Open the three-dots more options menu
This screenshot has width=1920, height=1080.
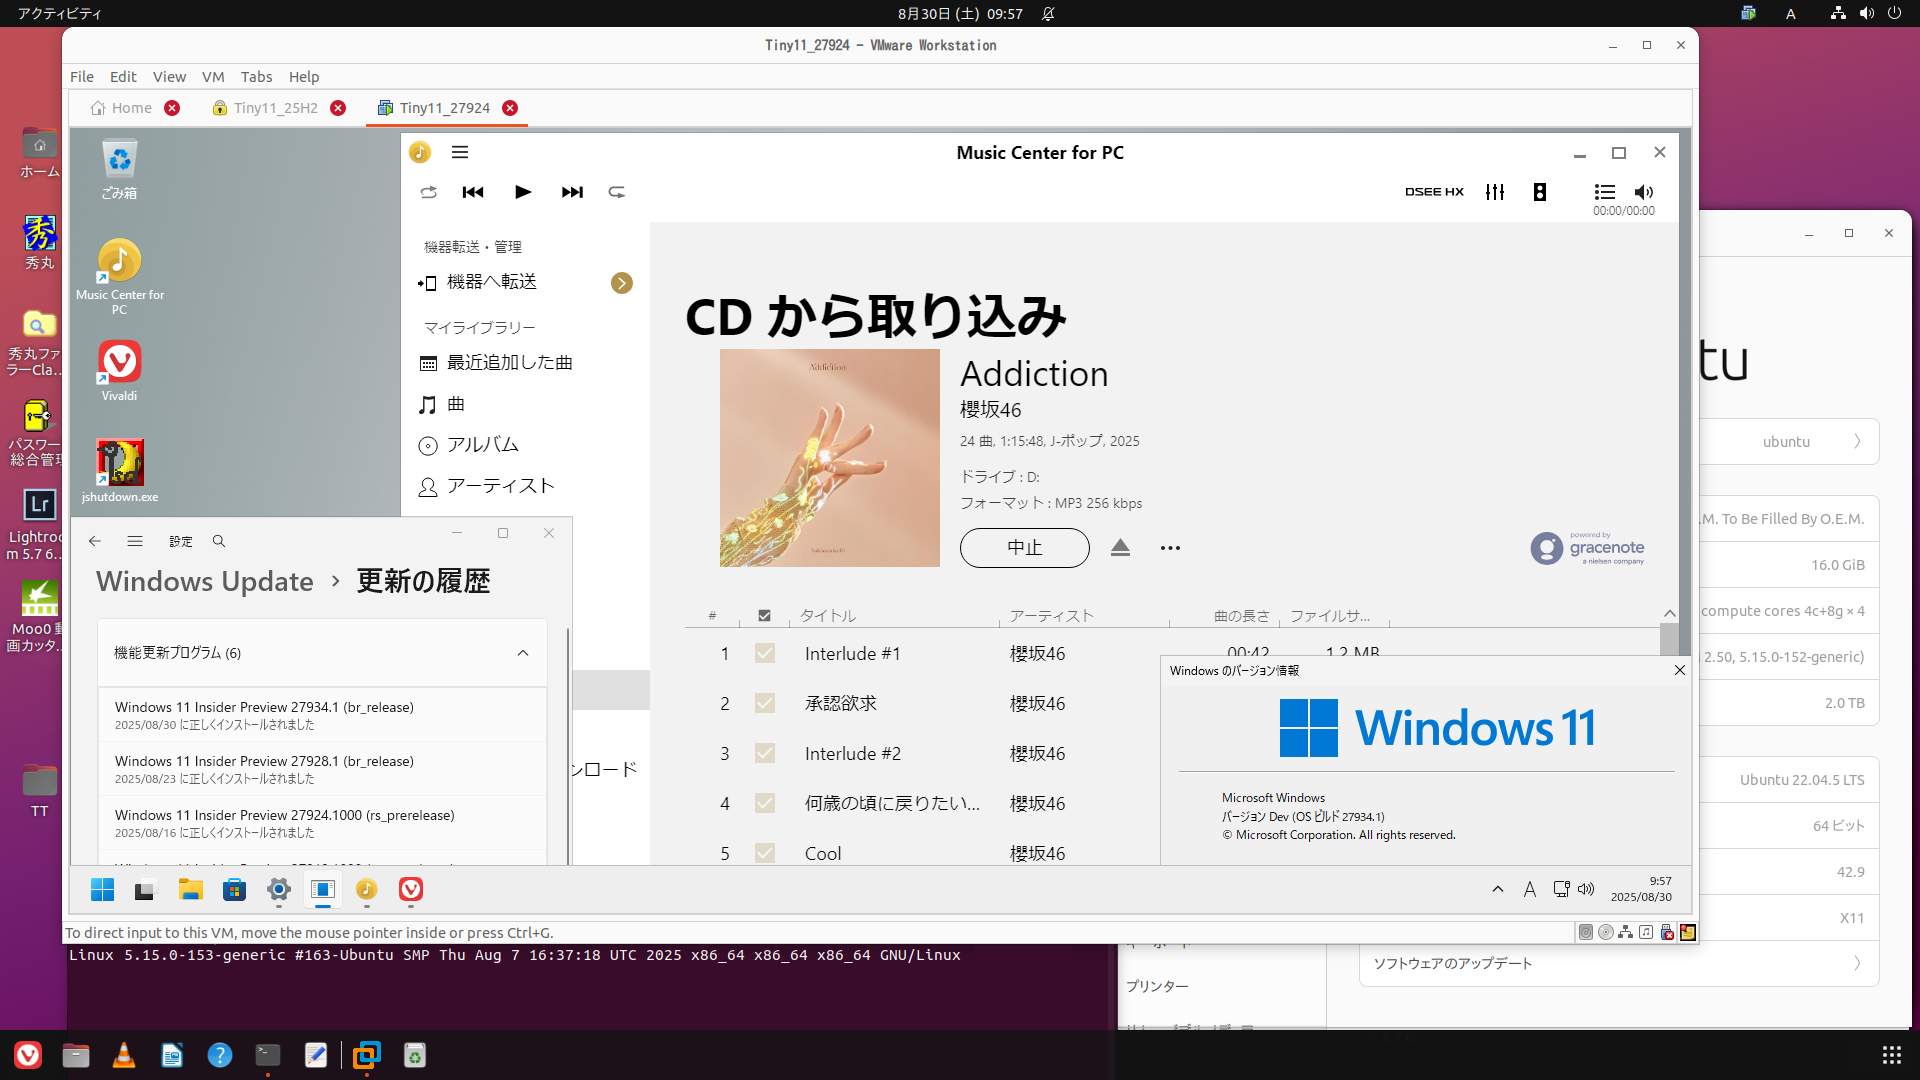click(x=1170, y=548)
